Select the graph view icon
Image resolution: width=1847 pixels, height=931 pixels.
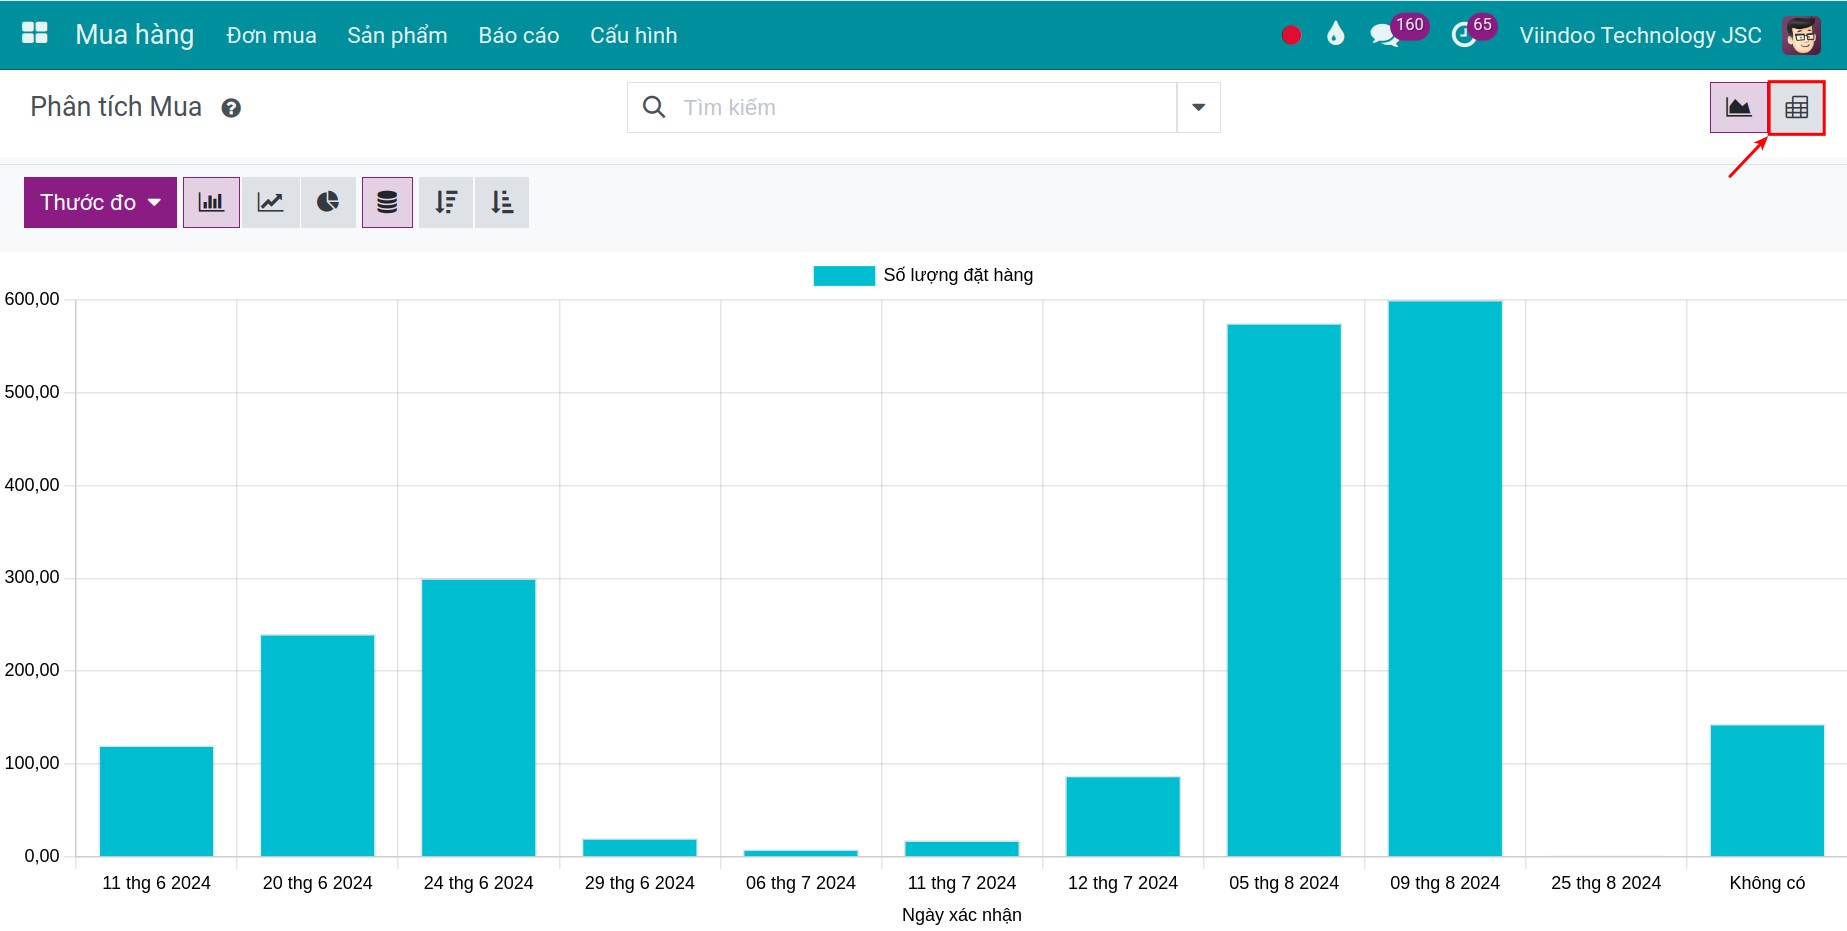pos(1738,107)
